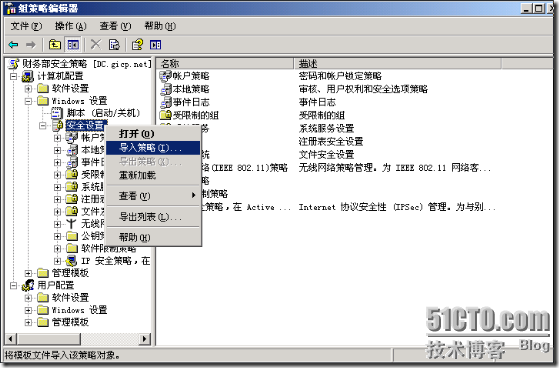Click the 软件设置 folder icon under 用户配置

(x=43, y=297)
